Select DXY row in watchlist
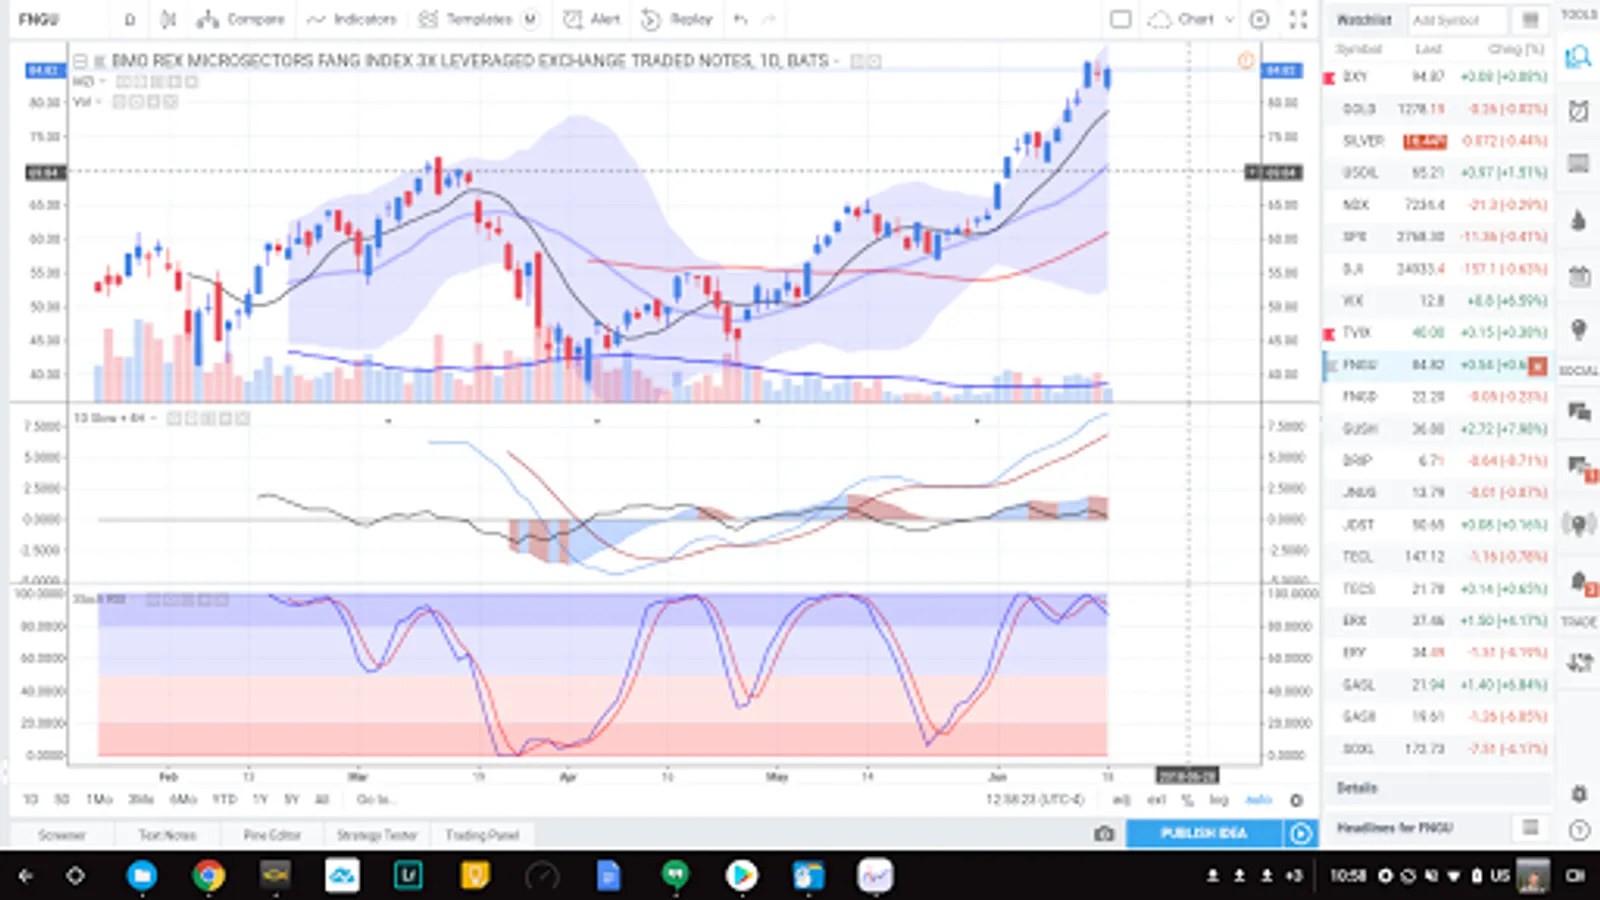This screenshot has width=1600, height=900. 1438,77
